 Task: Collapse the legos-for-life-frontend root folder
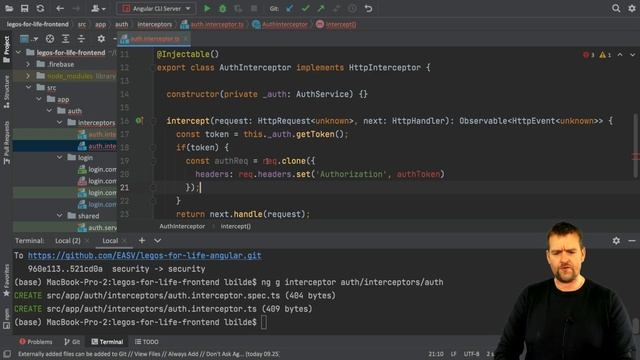click(x=18, y=53)
